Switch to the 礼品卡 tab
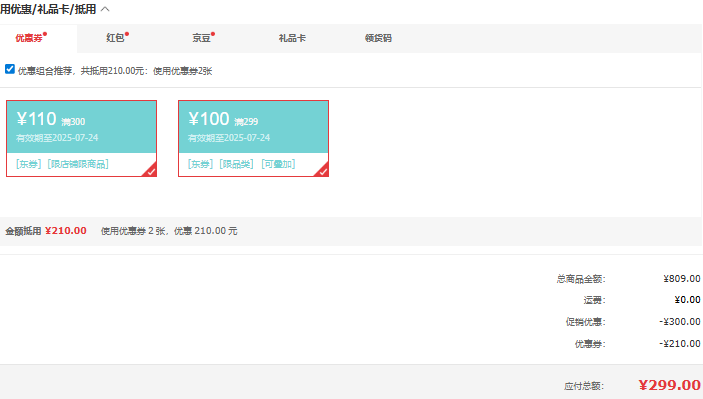The height and width of the screenshot is (399, 703). point(292,38)
